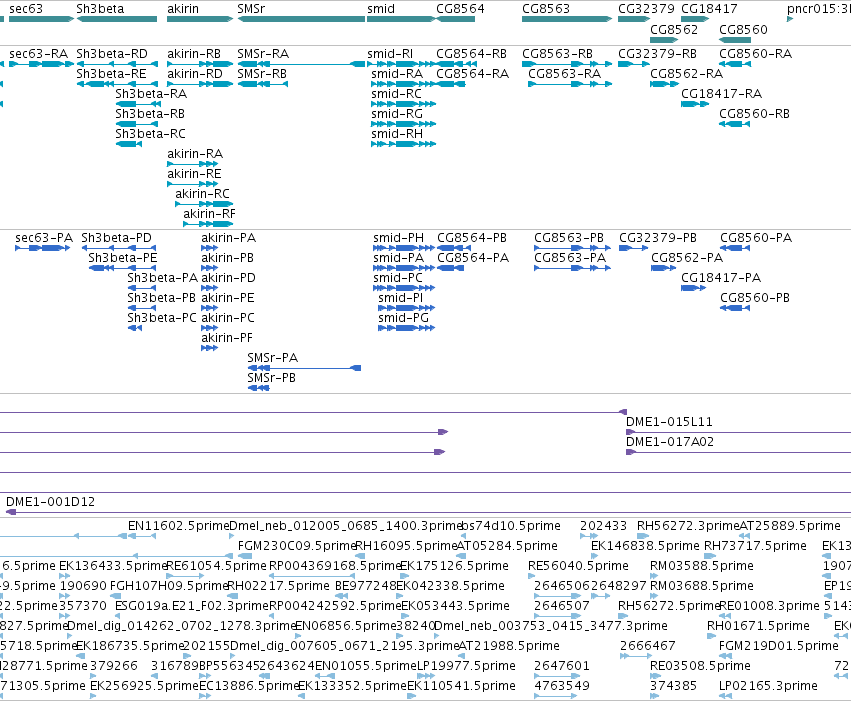Select the sec63 gene label

click(26, 9)
